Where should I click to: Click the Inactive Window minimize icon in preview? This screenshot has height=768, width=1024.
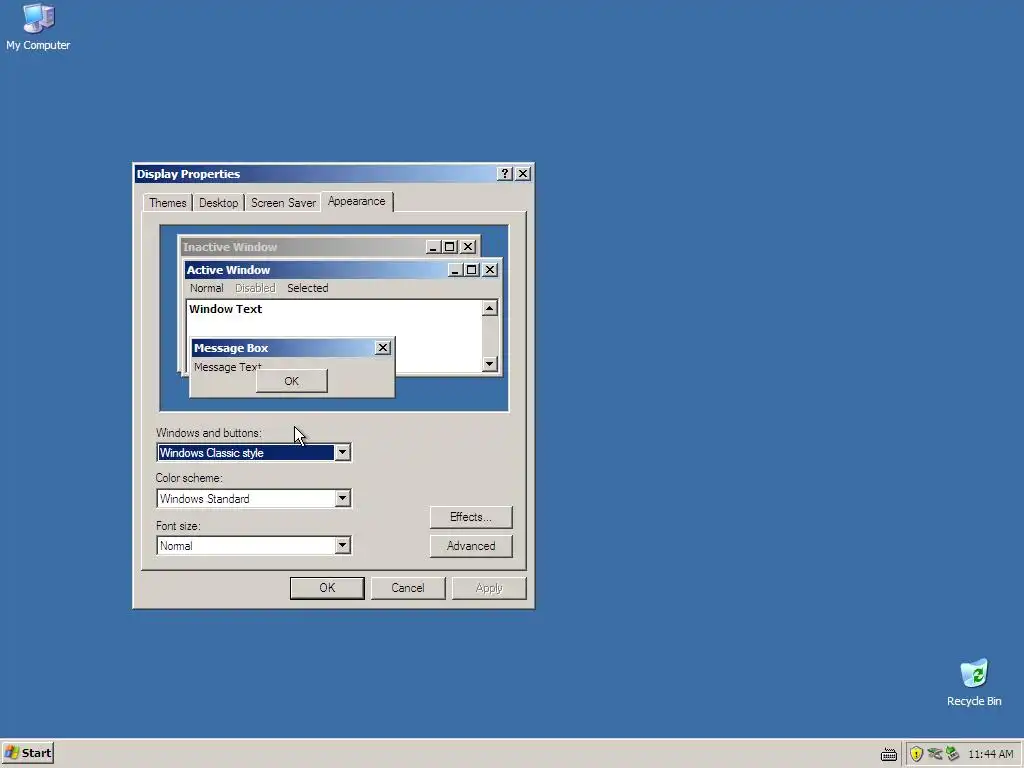434,247
